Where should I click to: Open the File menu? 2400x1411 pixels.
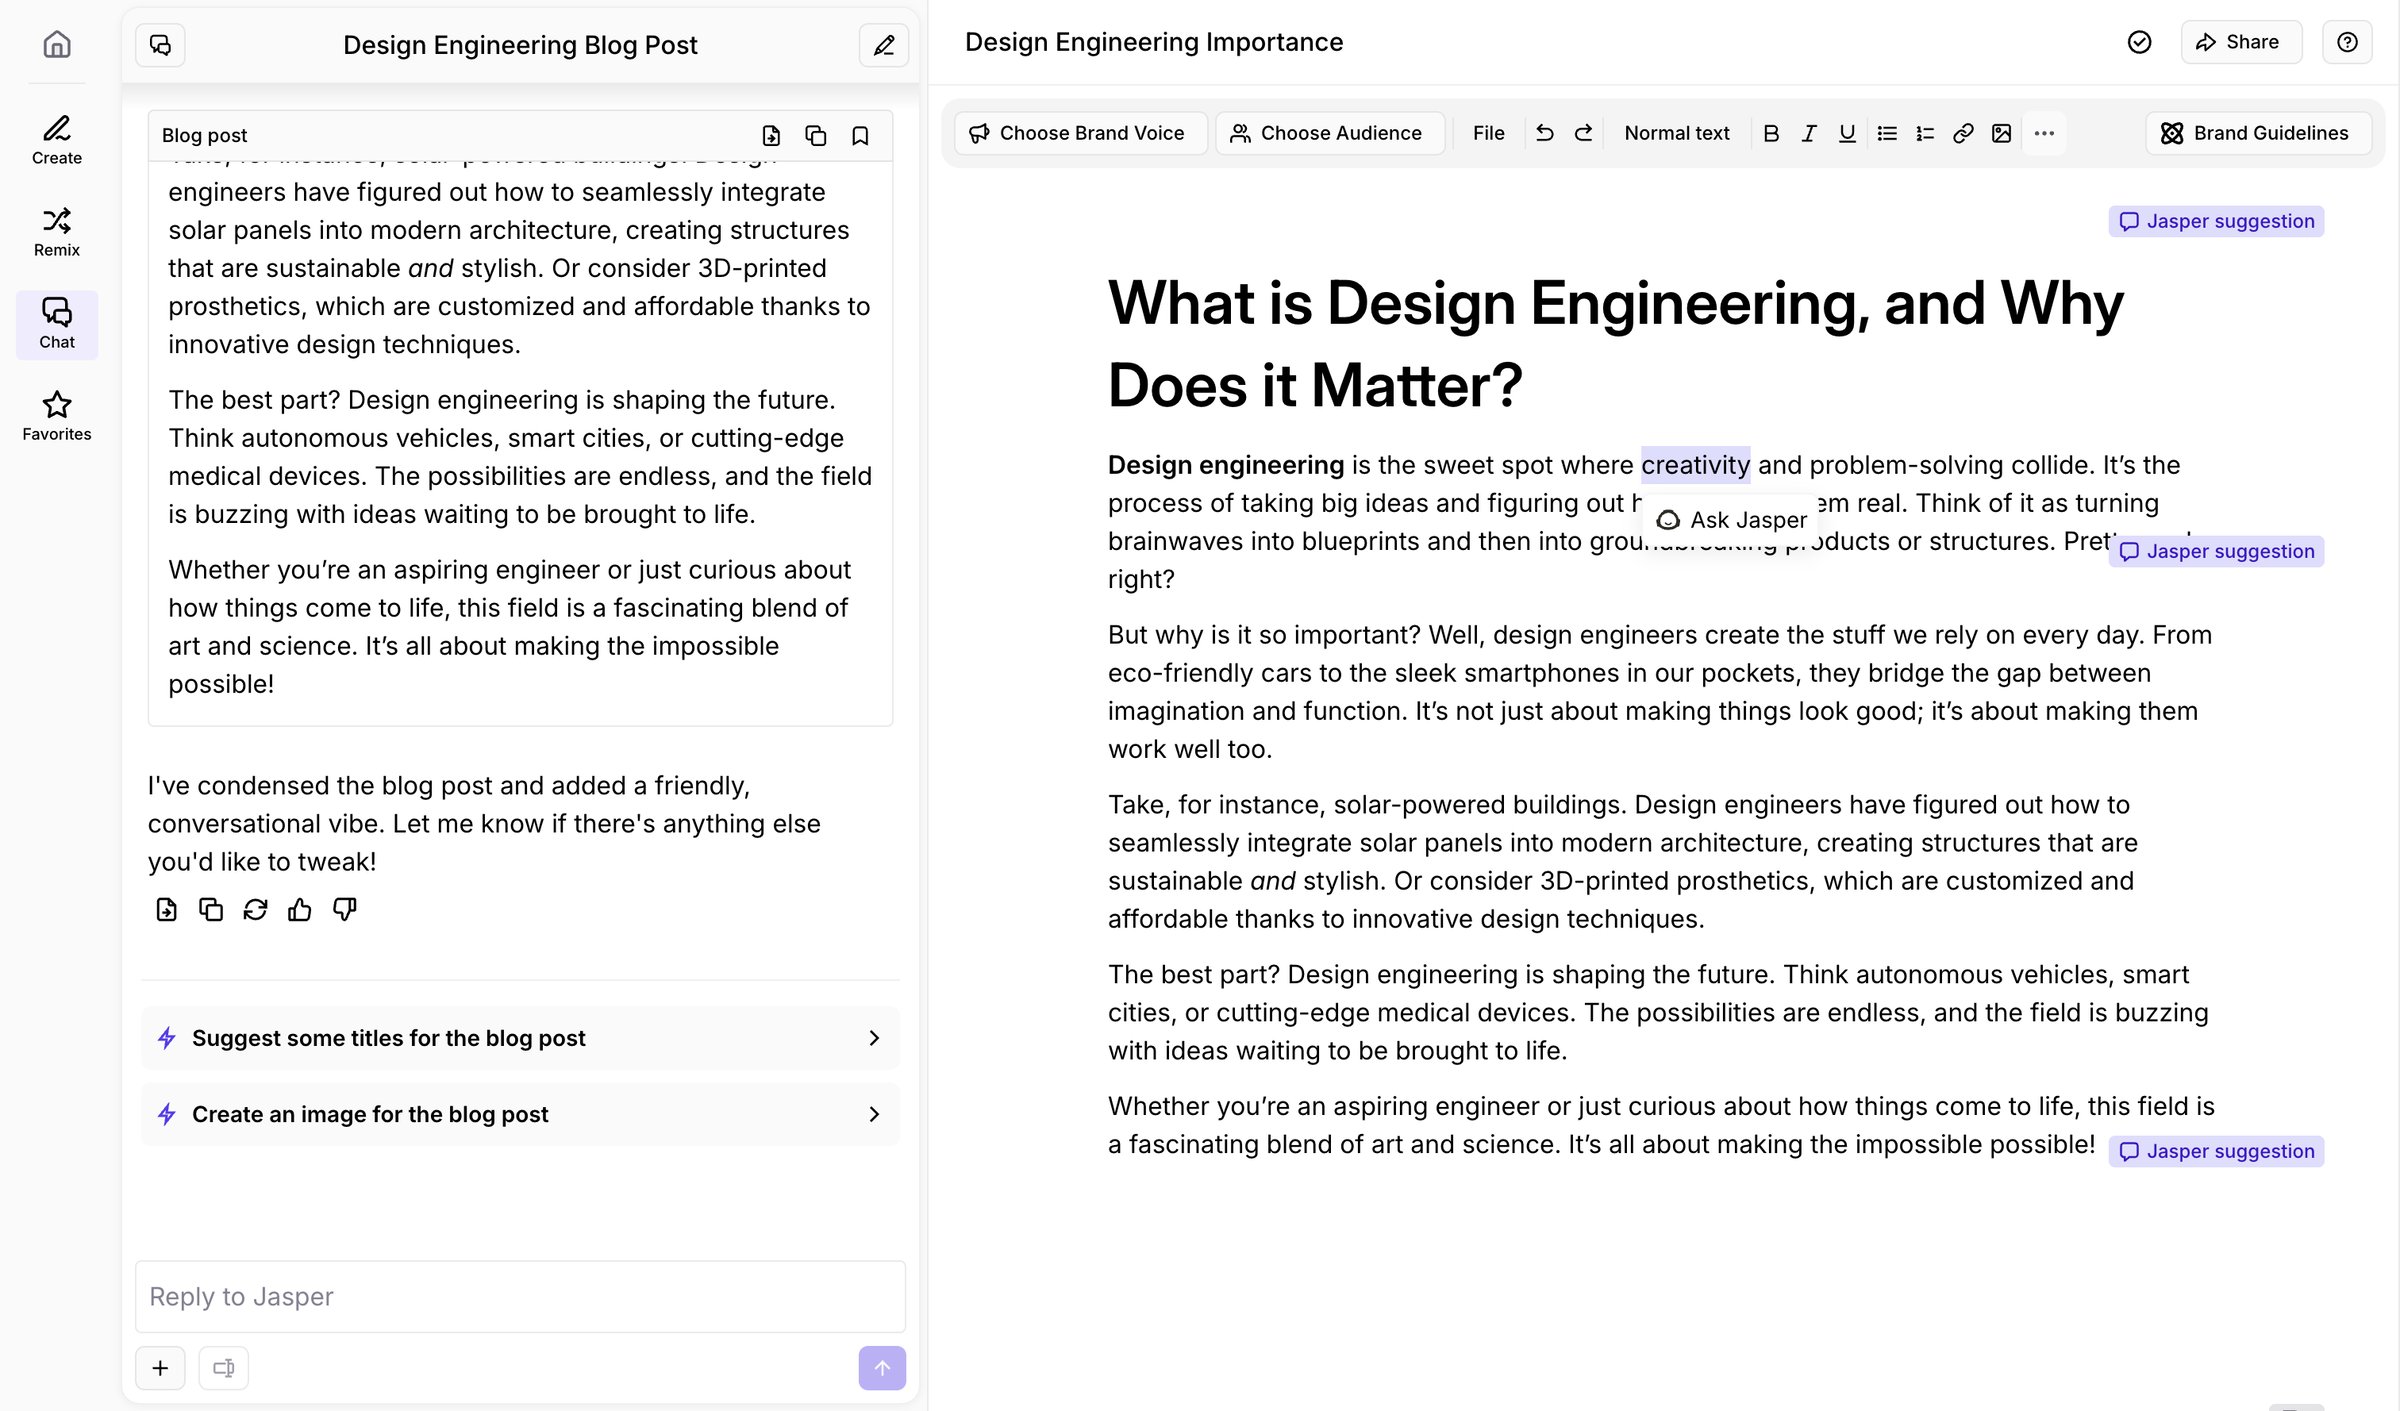(x=1488, y=133)
